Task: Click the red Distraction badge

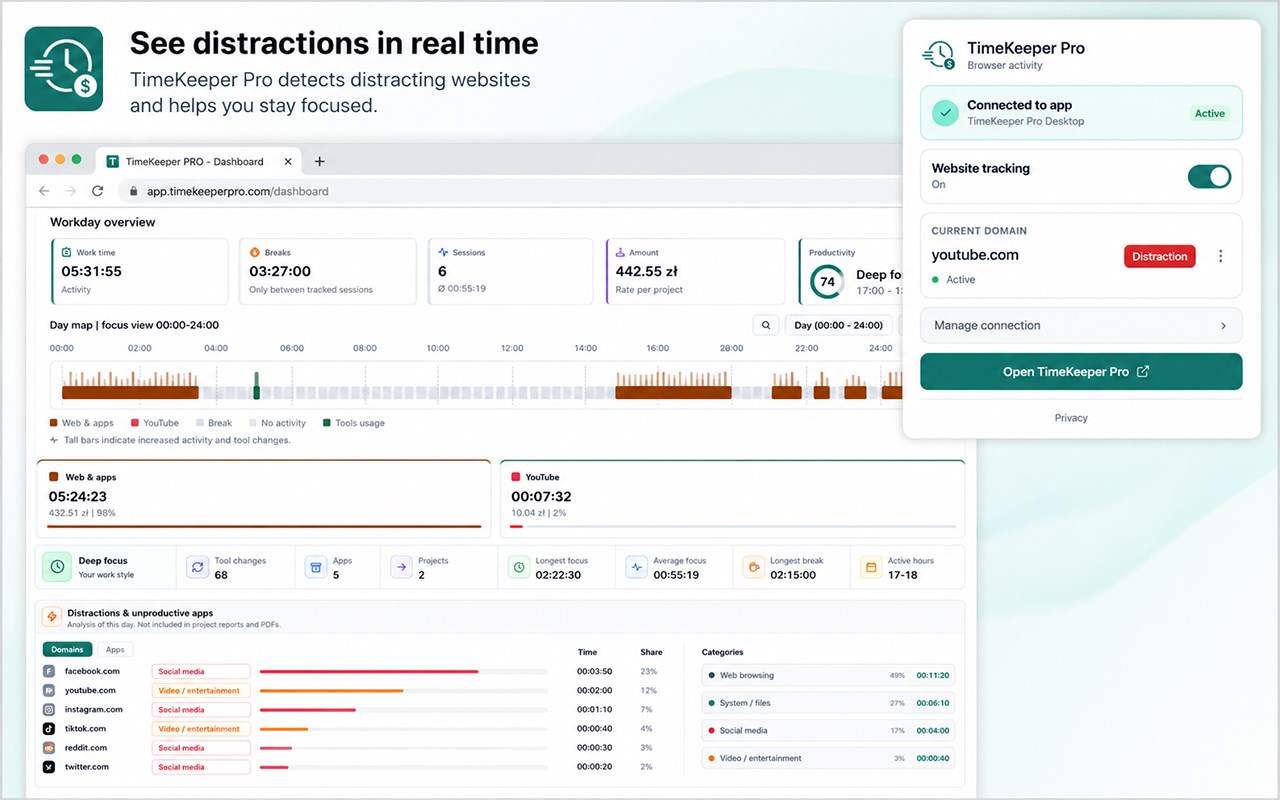Action: point(1160,257)
